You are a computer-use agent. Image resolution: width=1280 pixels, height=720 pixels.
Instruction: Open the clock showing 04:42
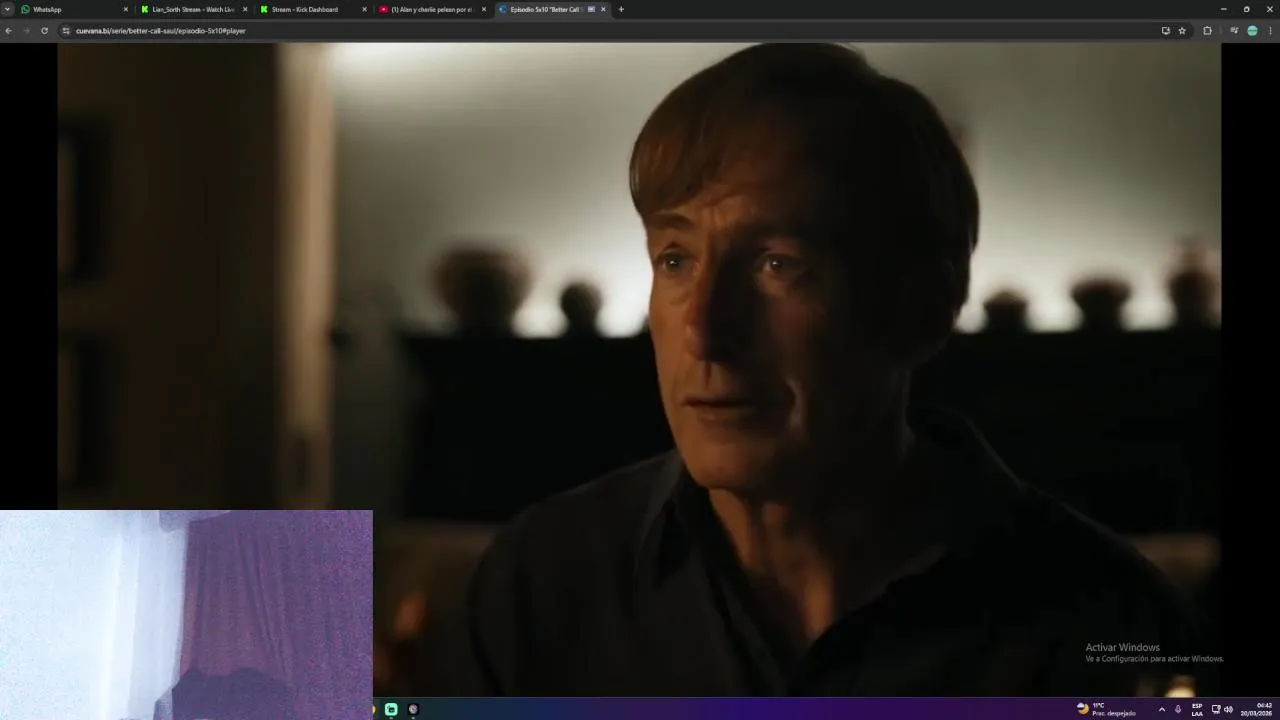point(1256,709)
